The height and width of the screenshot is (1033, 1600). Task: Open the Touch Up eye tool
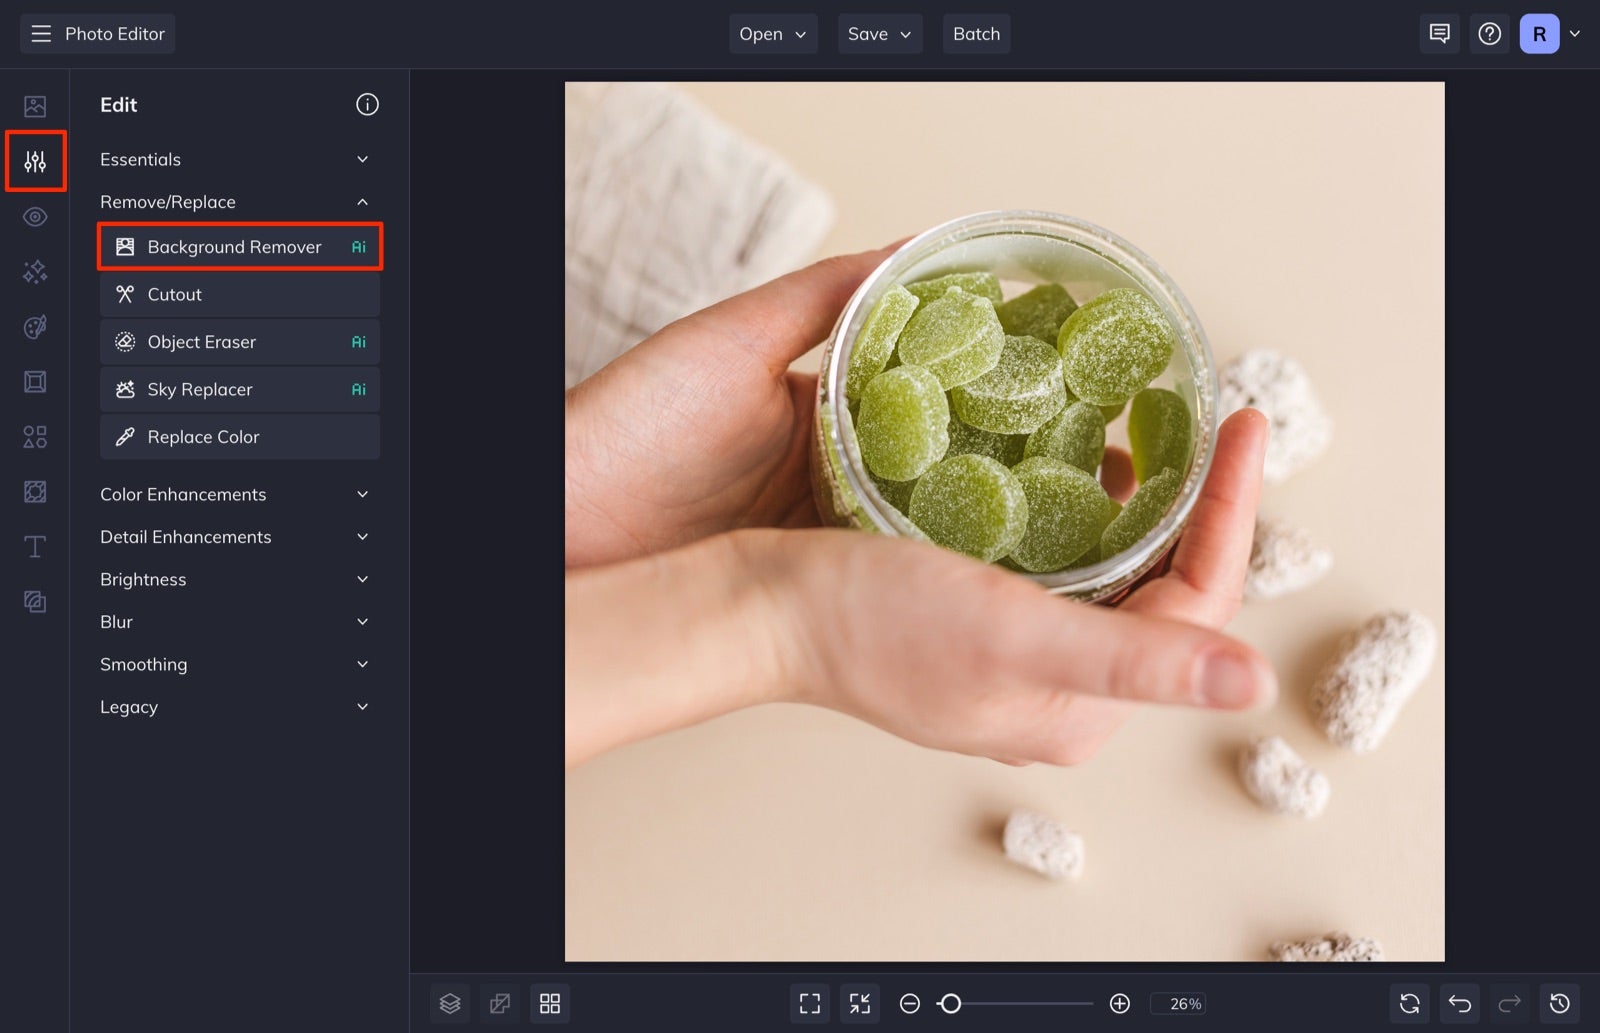coord(35,216)
